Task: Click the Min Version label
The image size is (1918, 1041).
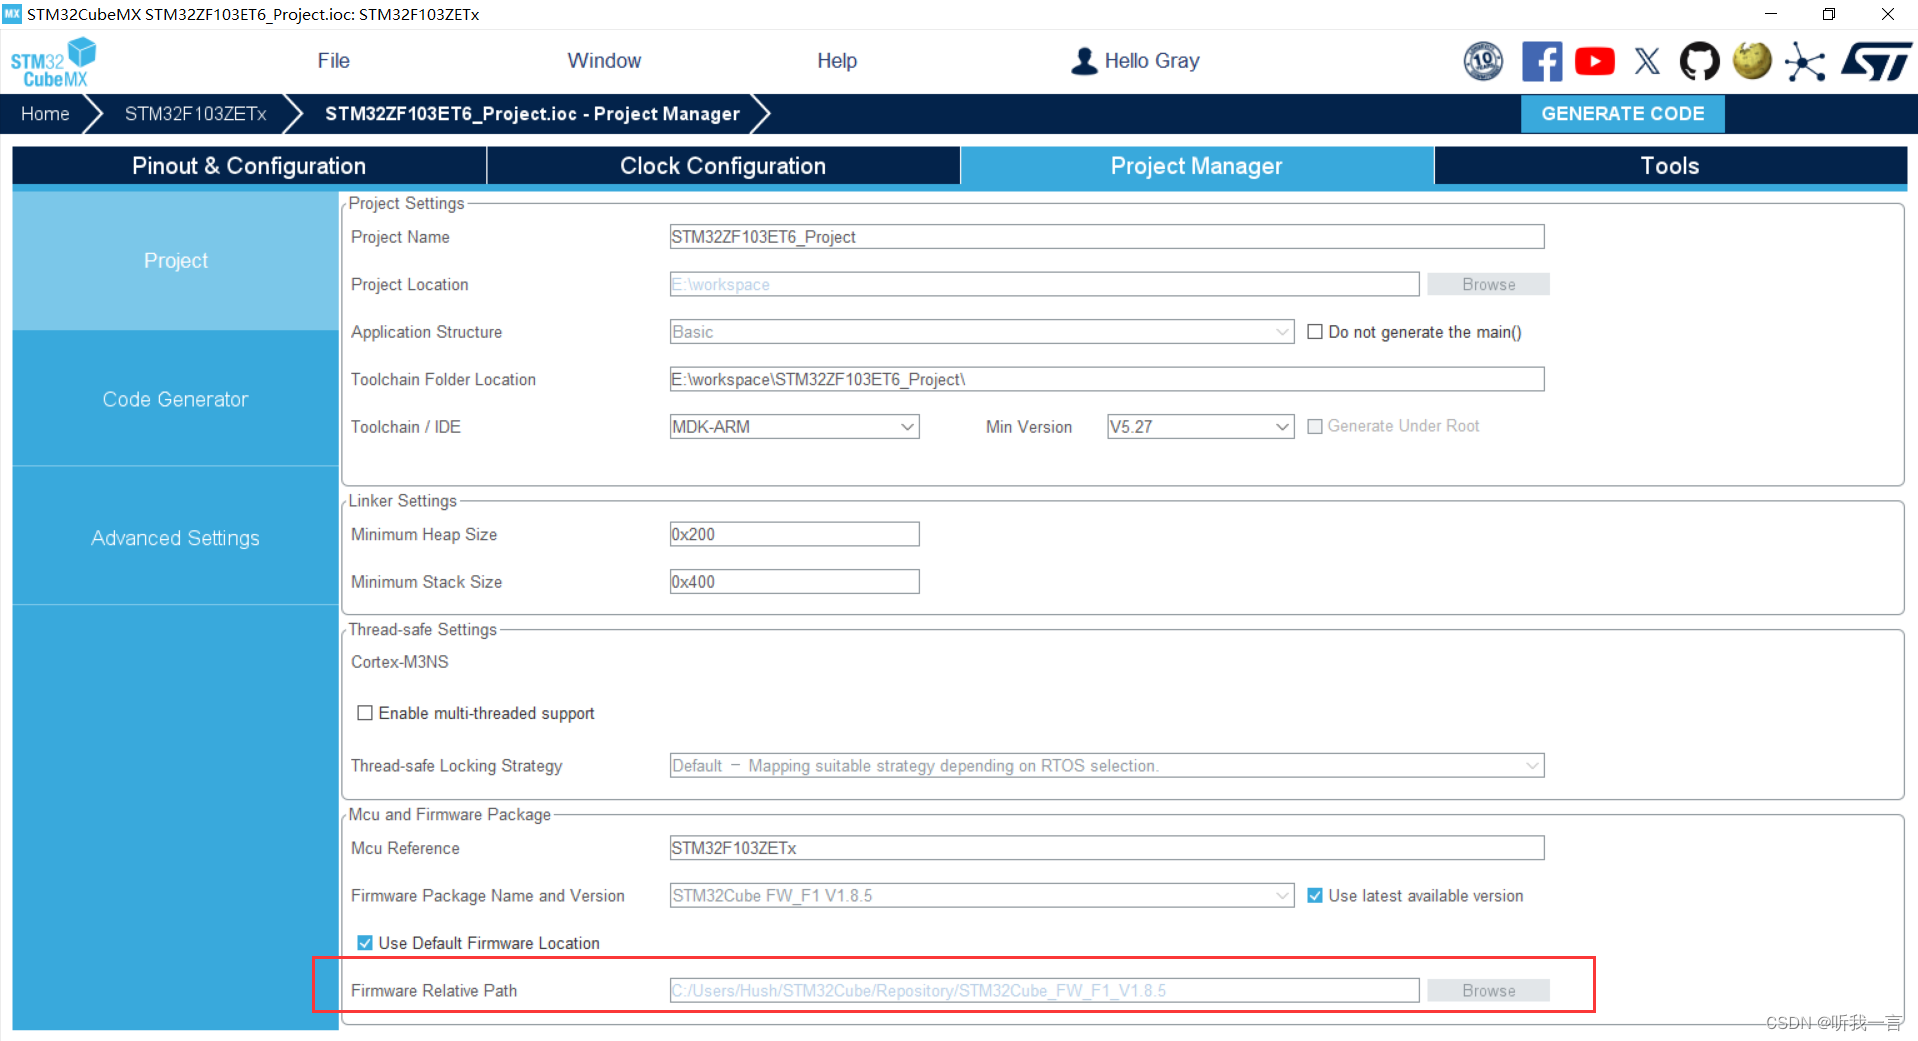Action: pos(1029,427)
